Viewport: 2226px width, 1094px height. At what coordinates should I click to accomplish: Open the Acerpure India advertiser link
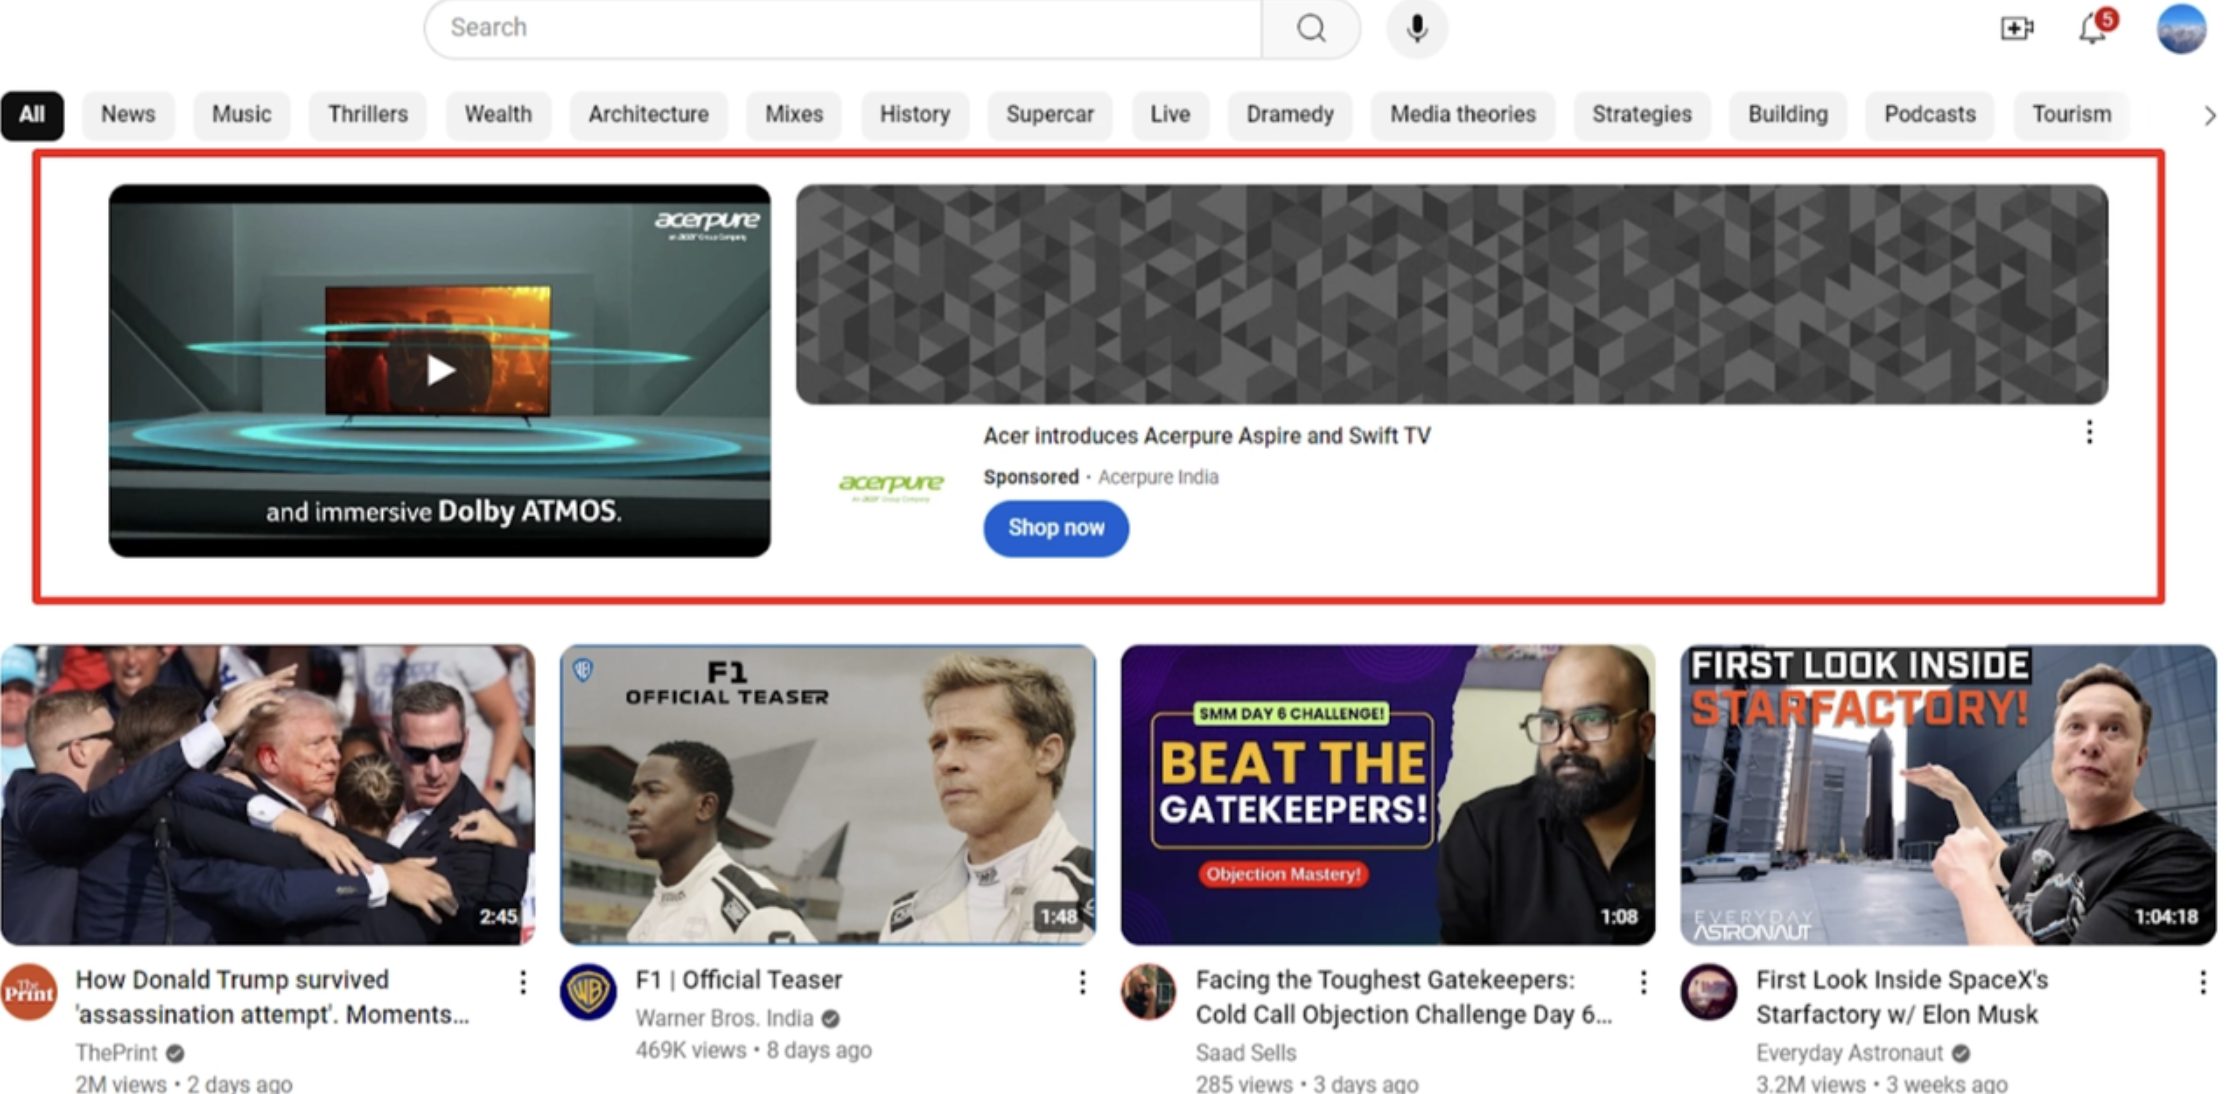click(x=1157, y=477)
